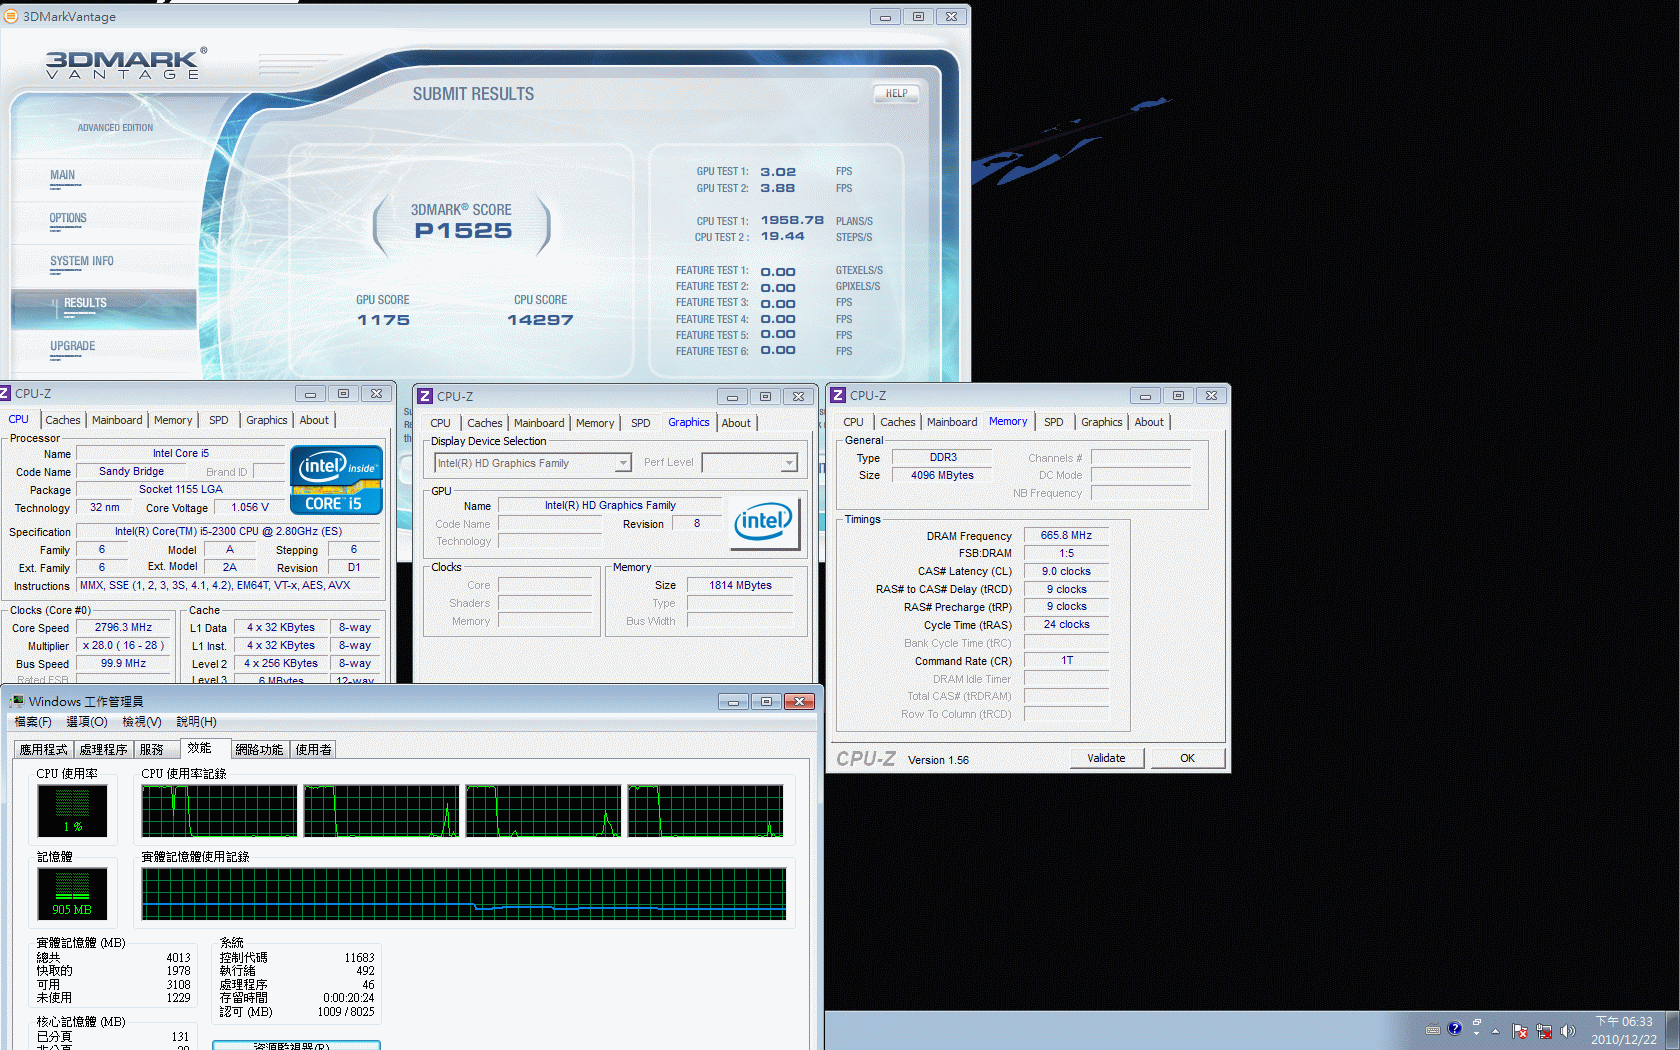
Task: Open SPD tab in right CPU-Z window
Action: (1053, 422)
